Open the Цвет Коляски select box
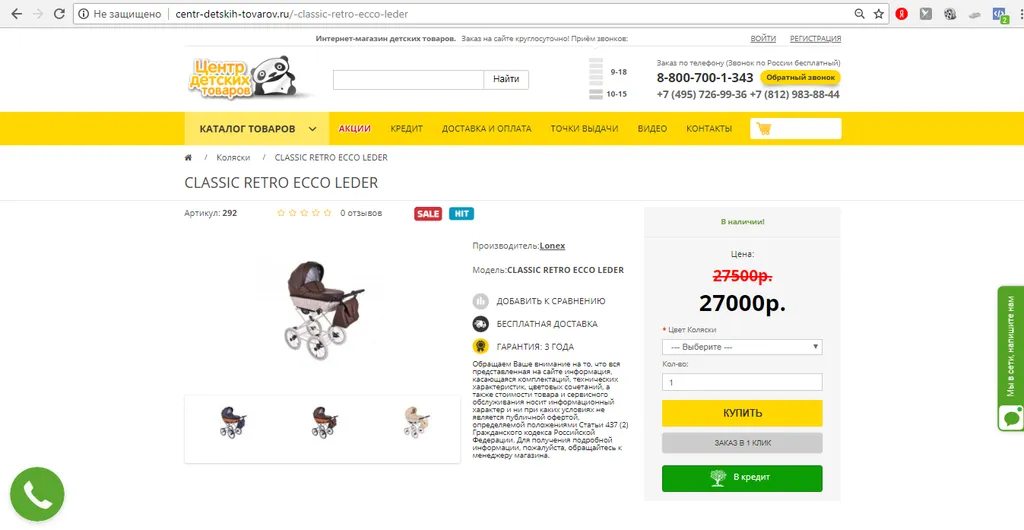The image size is (1024, 530). coord(742,347)
